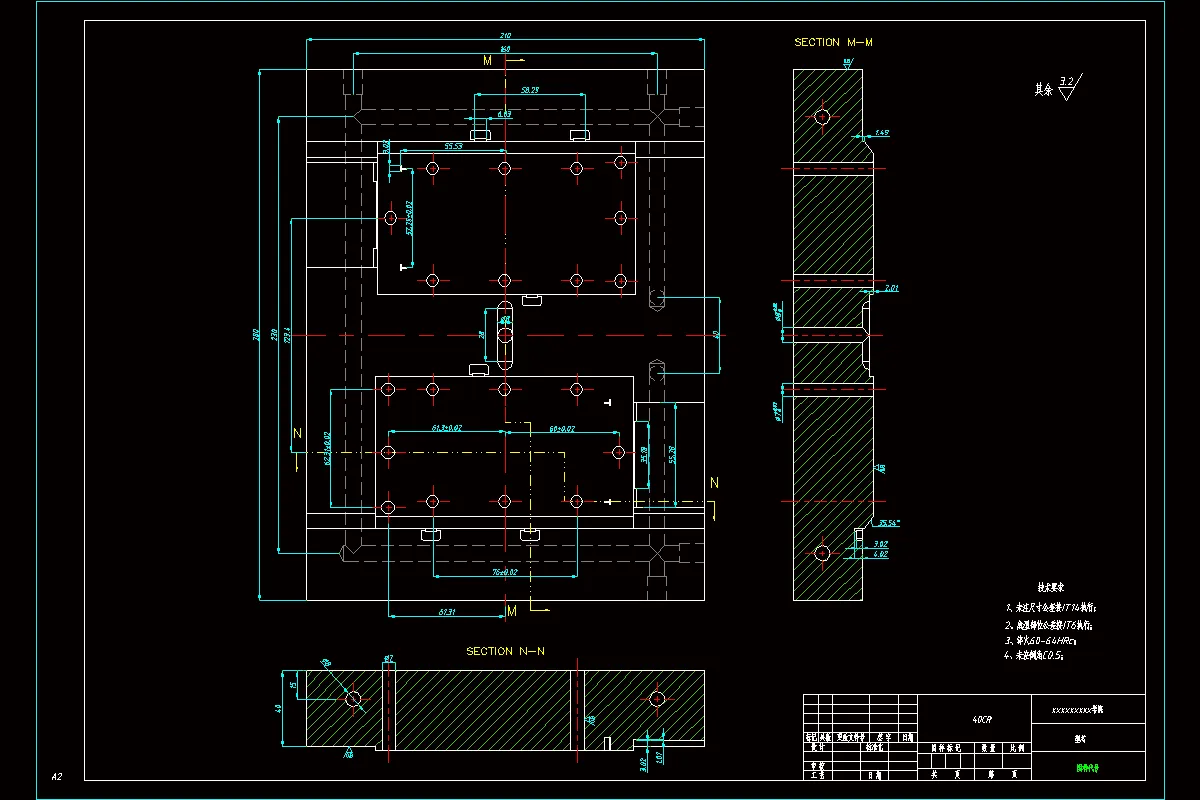Click the 35.18 vertical dimension text

tap(644, 455)
